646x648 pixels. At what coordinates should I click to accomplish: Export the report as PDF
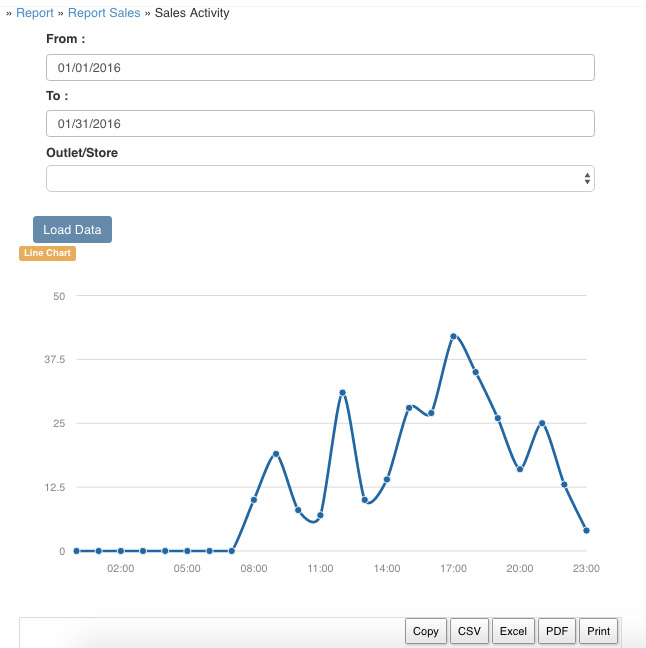tap(557, 631)
